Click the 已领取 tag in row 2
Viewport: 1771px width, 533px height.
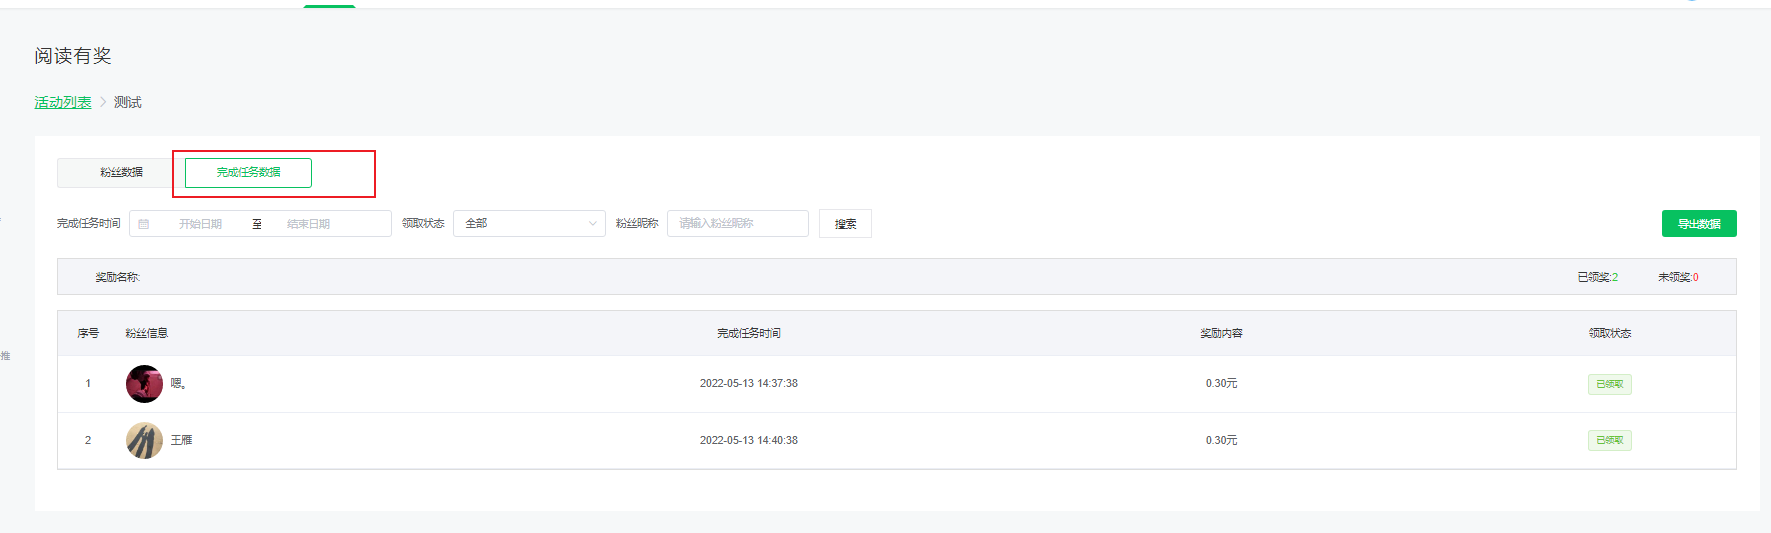pyautogui.click(x=1609, y=440)
